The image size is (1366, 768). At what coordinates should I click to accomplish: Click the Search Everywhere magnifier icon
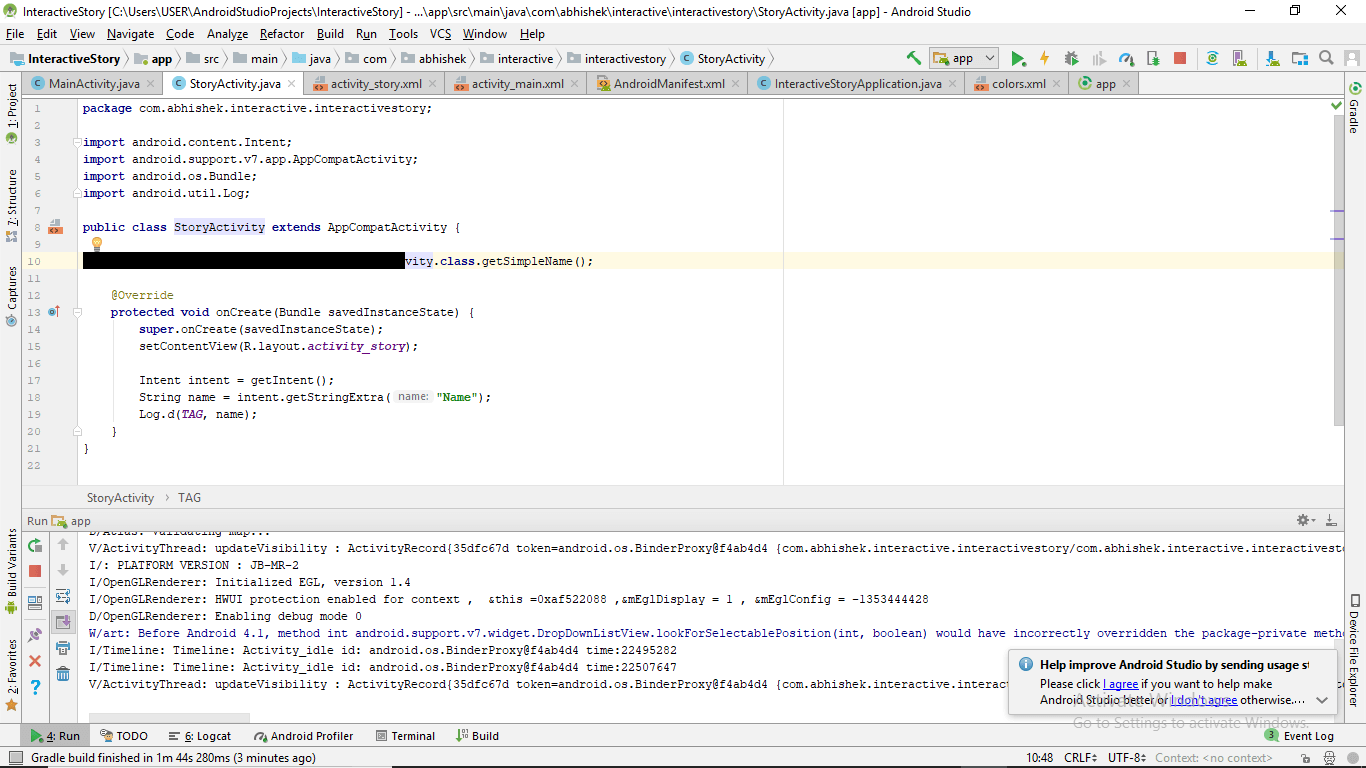click(1326, 58)
